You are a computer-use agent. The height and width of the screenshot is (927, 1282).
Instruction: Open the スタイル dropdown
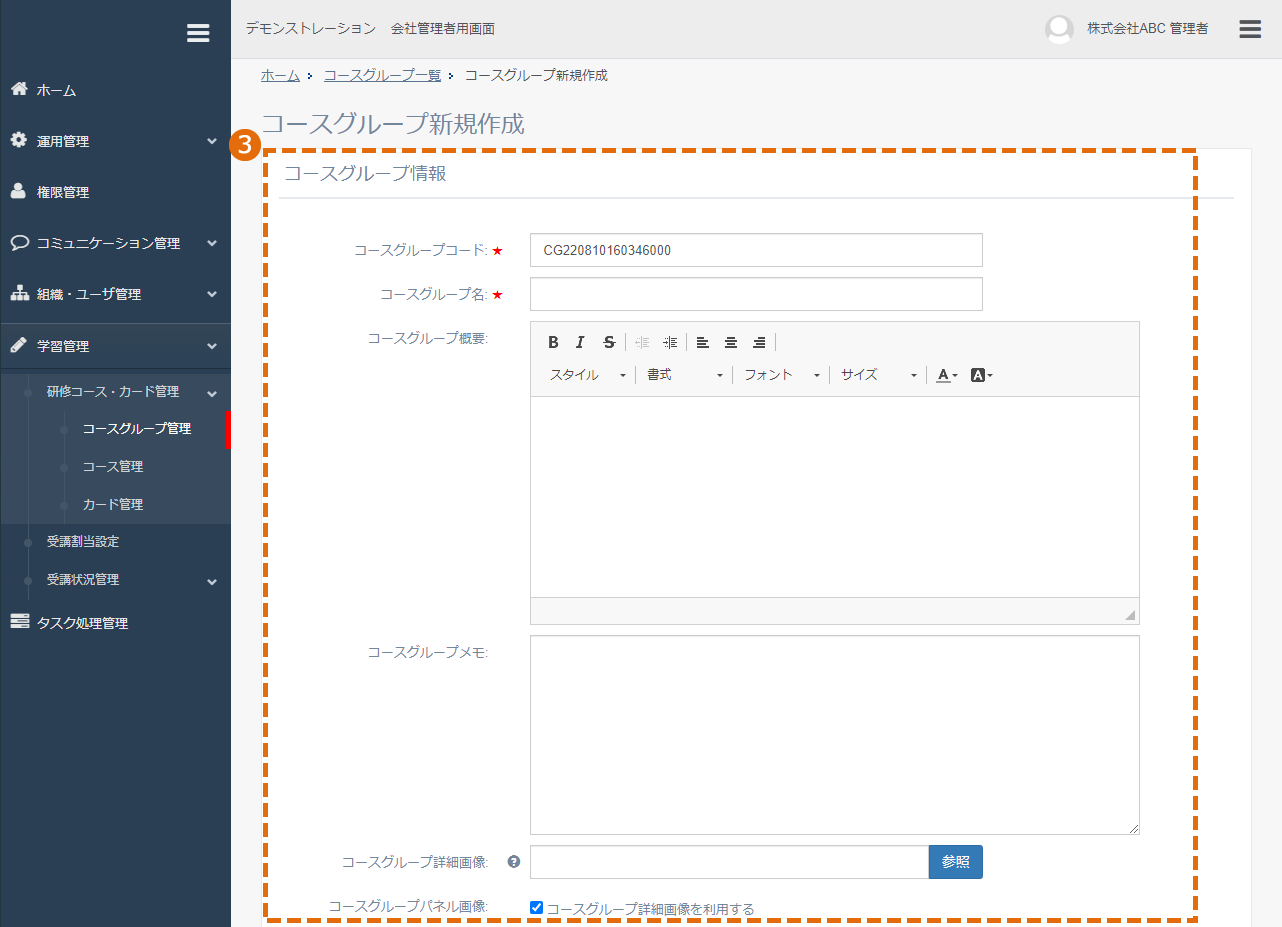(x=588, y=375)
